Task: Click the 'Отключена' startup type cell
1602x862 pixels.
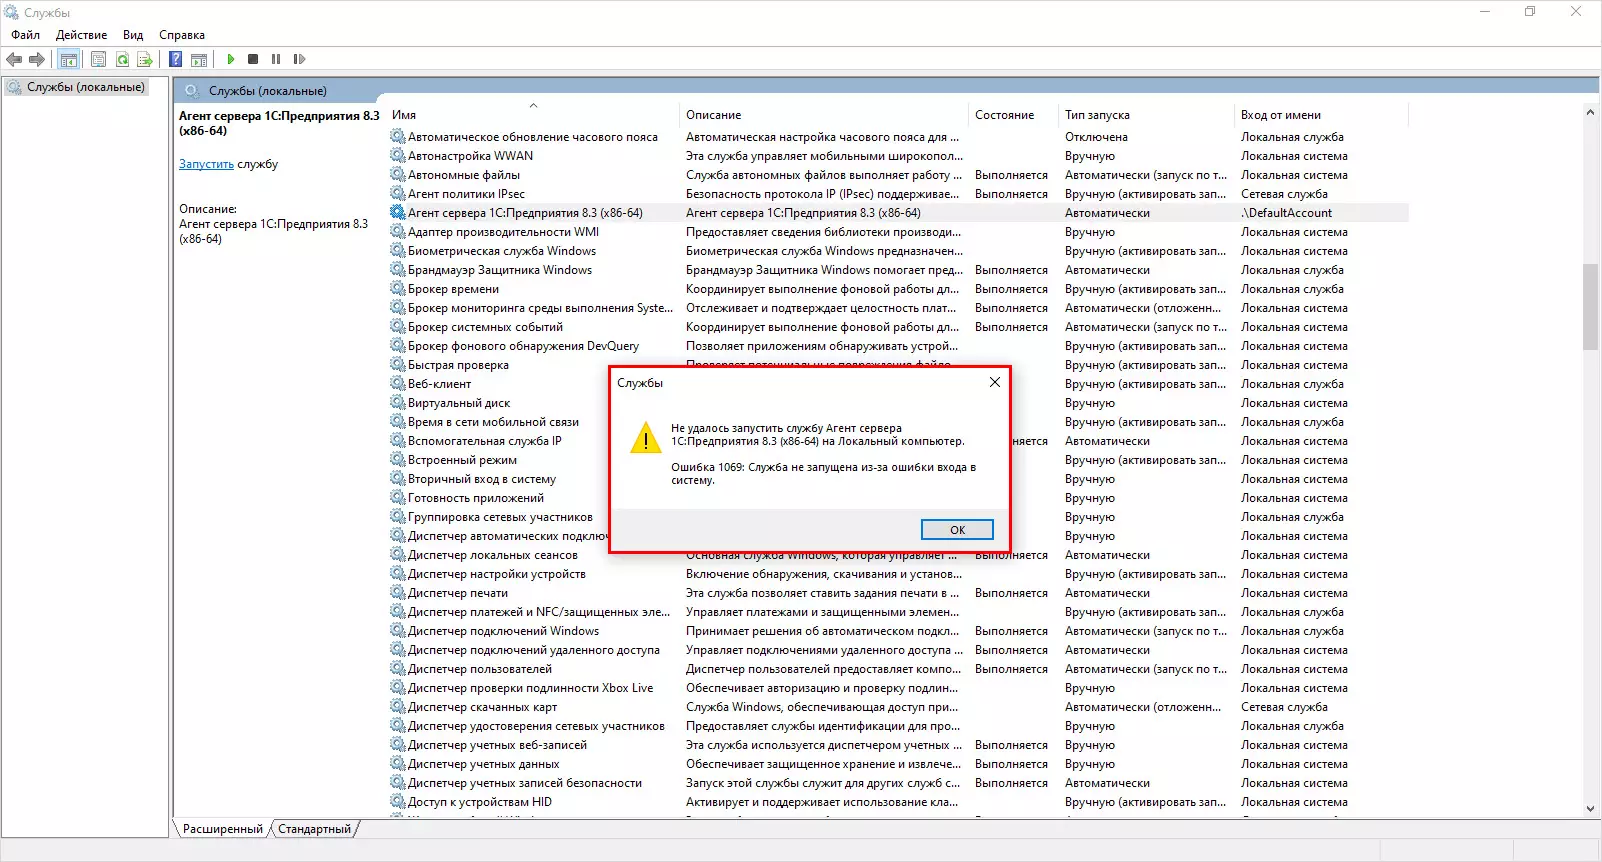Action: click(x=1096, y=137)
